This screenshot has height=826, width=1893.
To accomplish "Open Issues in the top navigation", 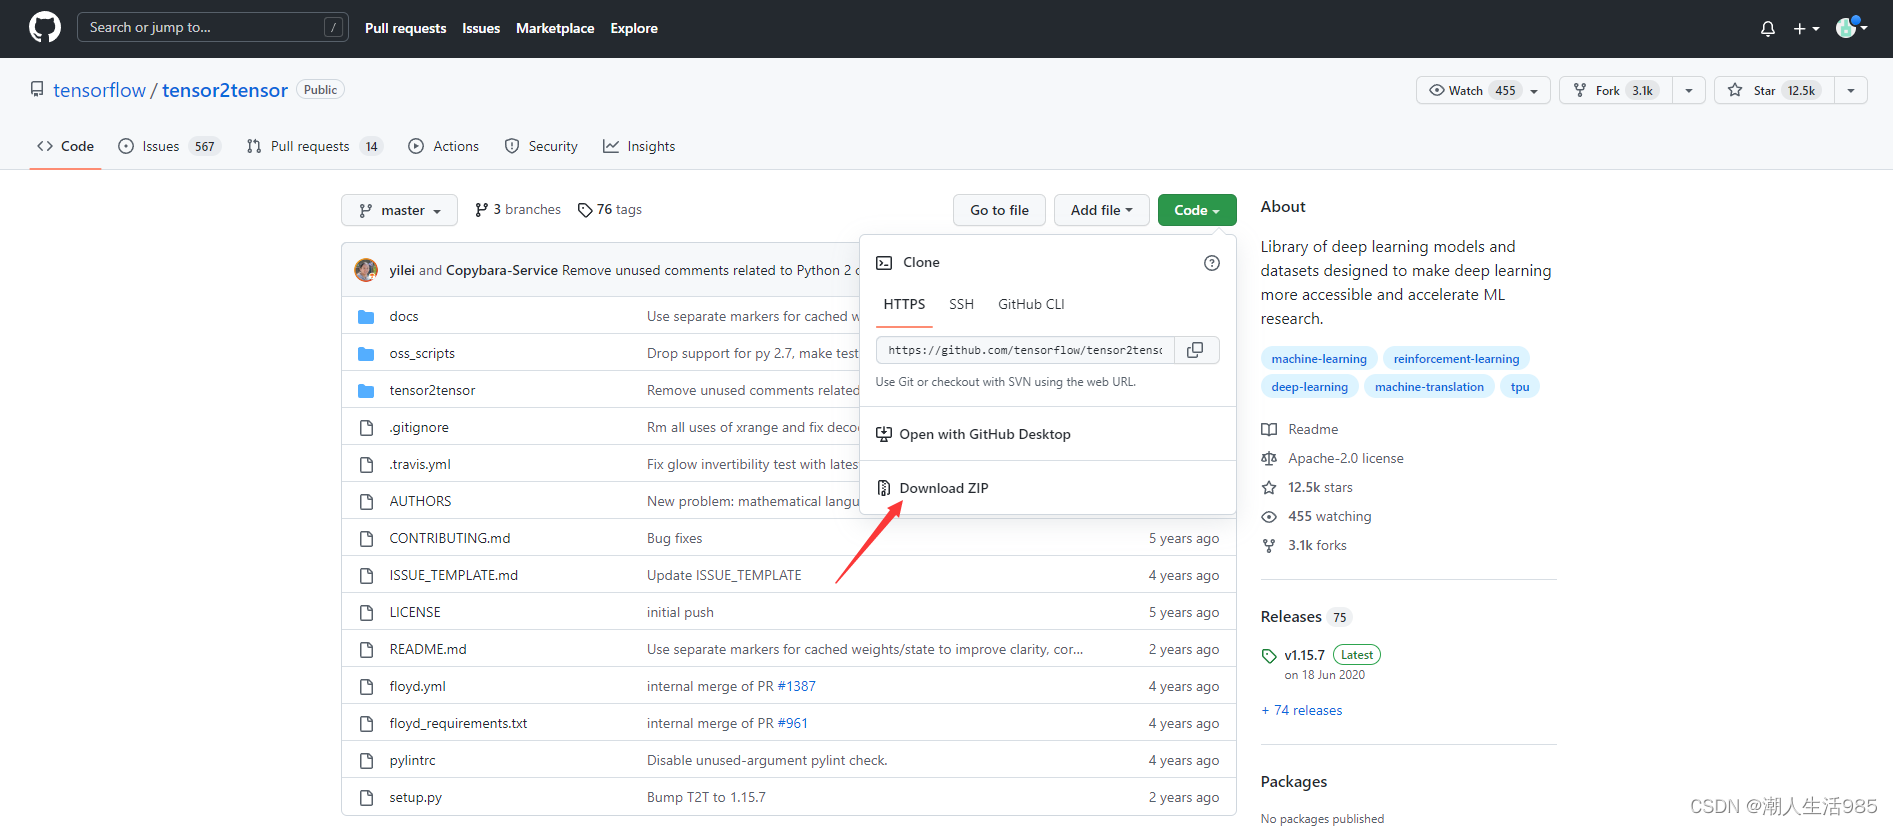I will point(481,28).
